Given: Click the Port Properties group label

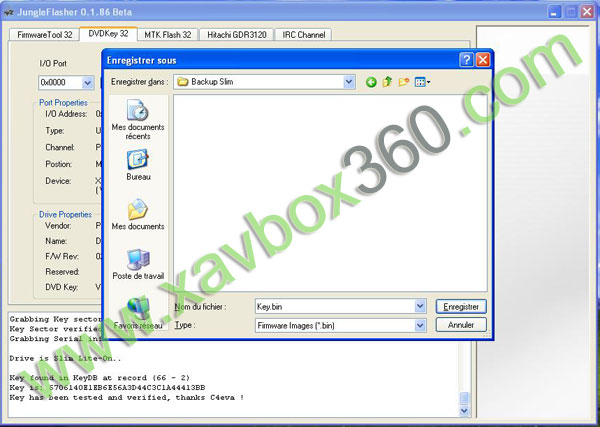Looking at the screenshot, I should click(63, 103).
